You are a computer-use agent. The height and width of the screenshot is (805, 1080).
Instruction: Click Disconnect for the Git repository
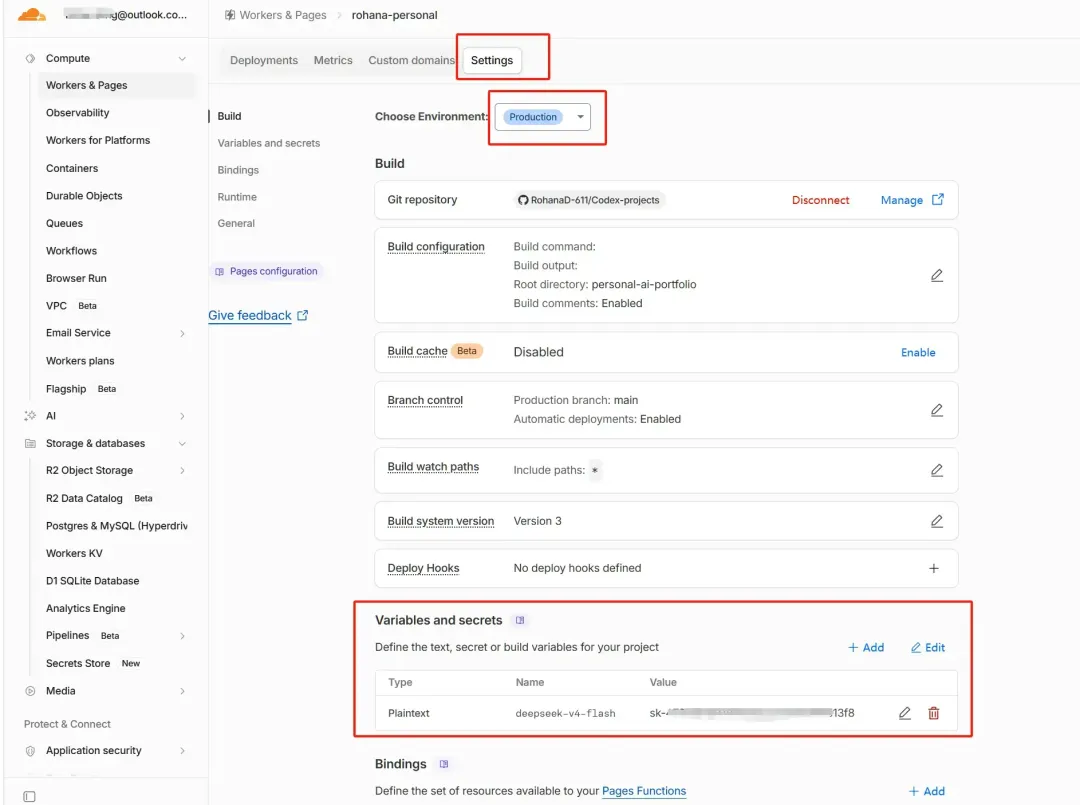pos(820,200)
